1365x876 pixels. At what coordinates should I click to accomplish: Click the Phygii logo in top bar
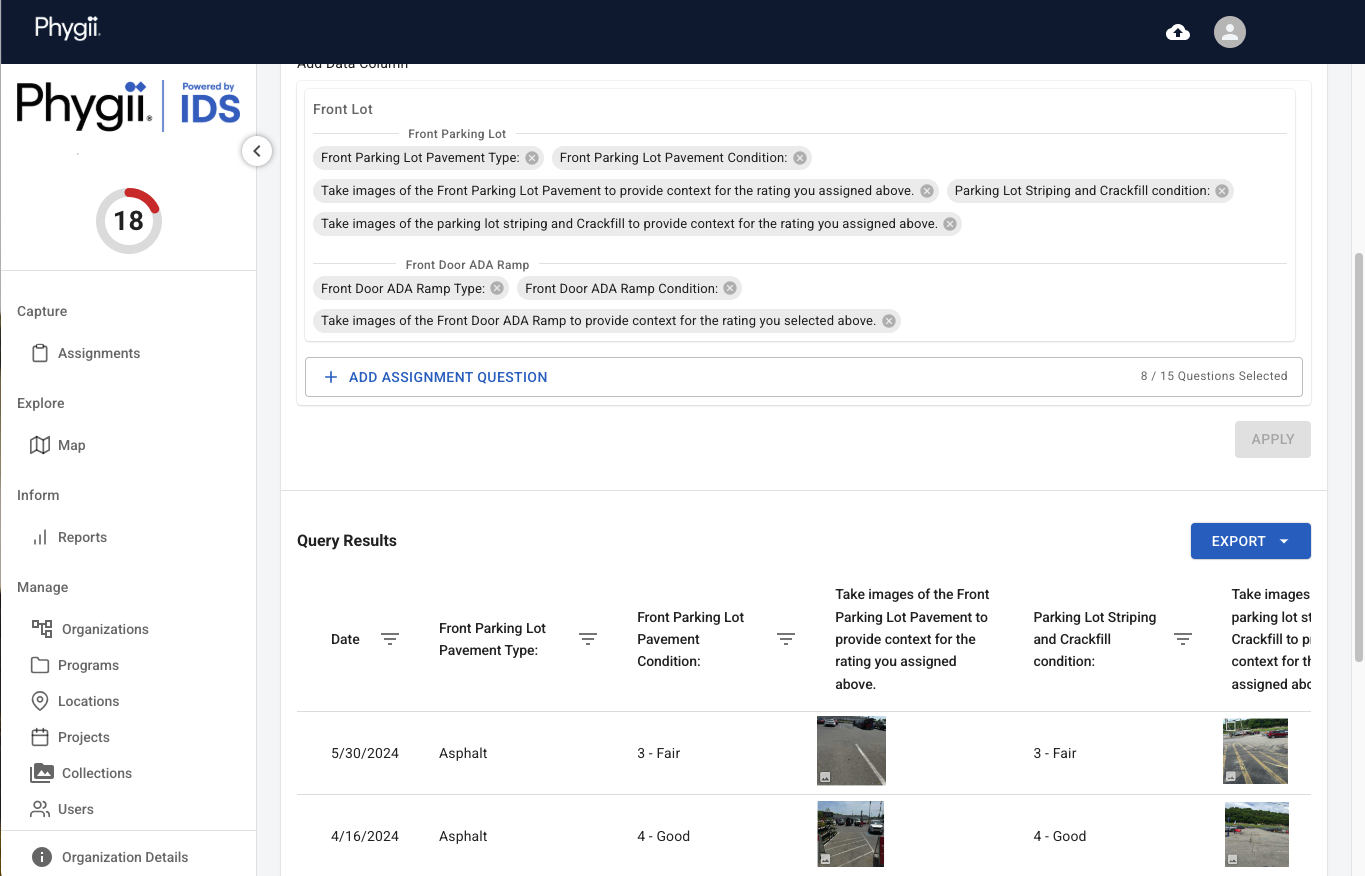click(x=67, y=28)
